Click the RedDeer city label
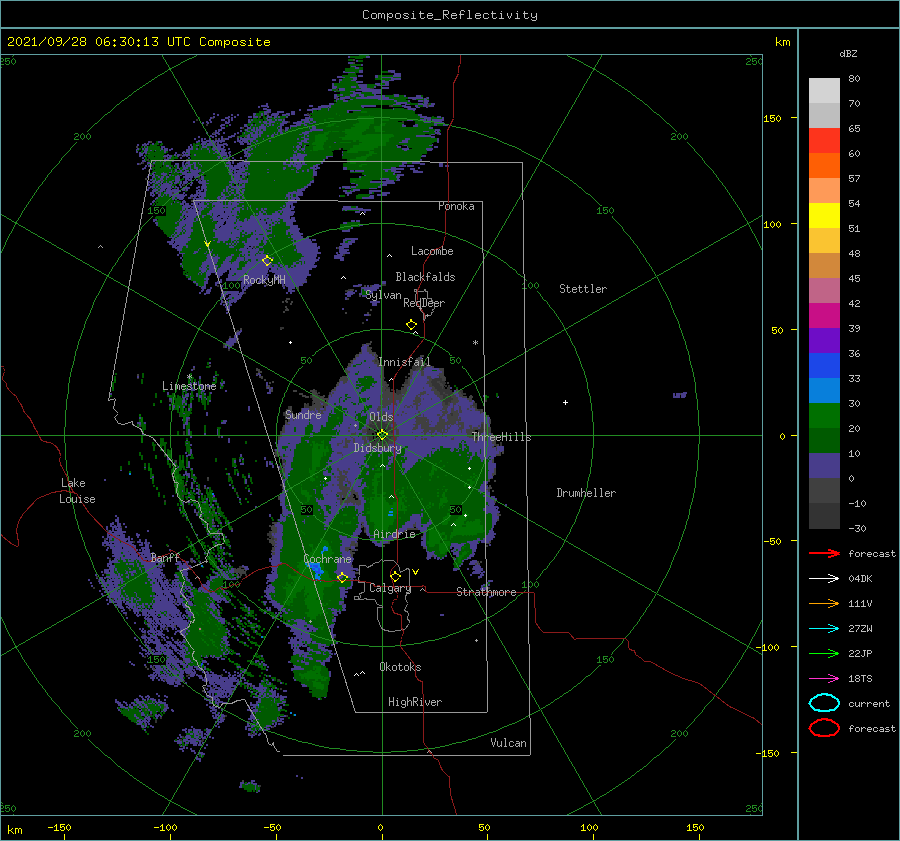The width and height of the screenshot is (900, 841). [424, 303]
